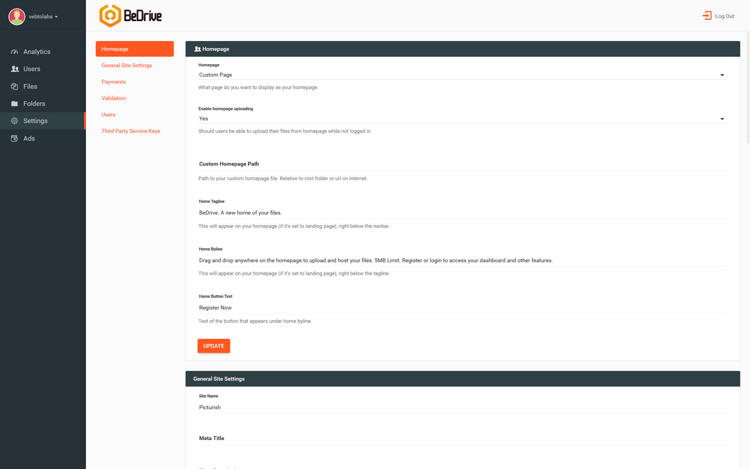The width and height of the screenshot is (750, 469).
Task: Click the Files icon in sidebar
Action: click(14, 87)
